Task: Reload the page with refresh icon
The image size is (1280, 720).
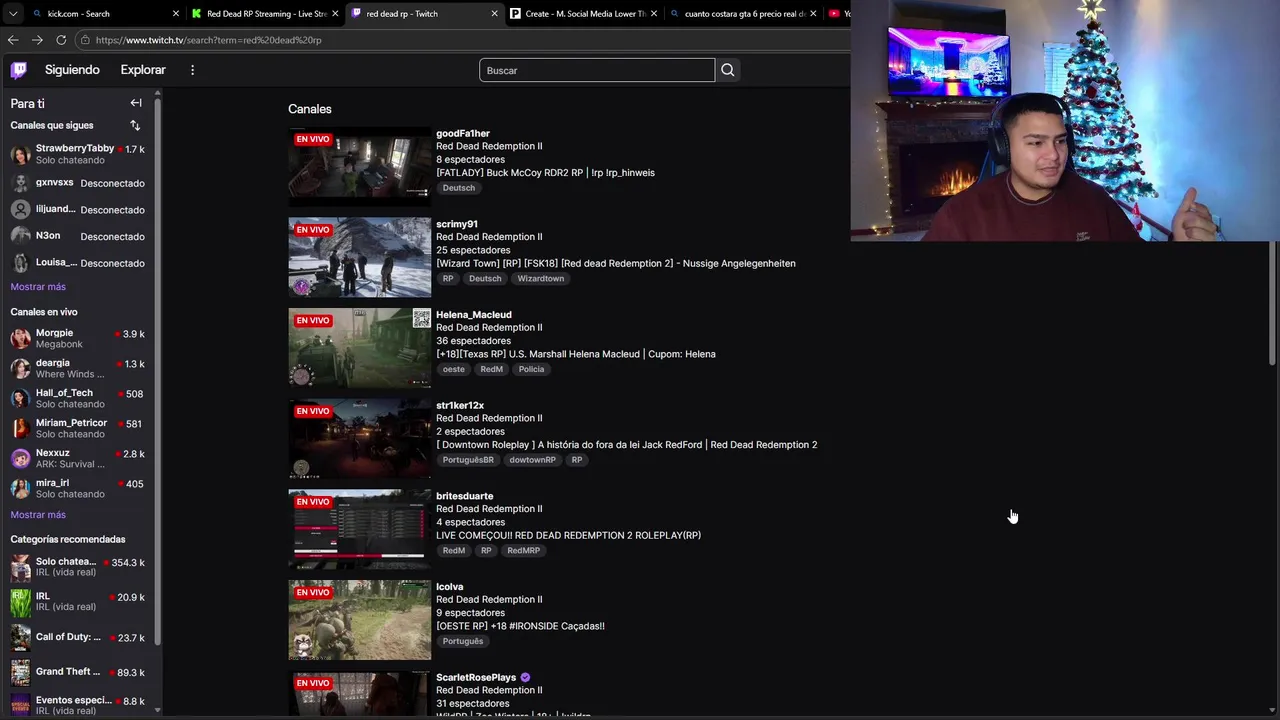Action: click(x=61, y=40)
